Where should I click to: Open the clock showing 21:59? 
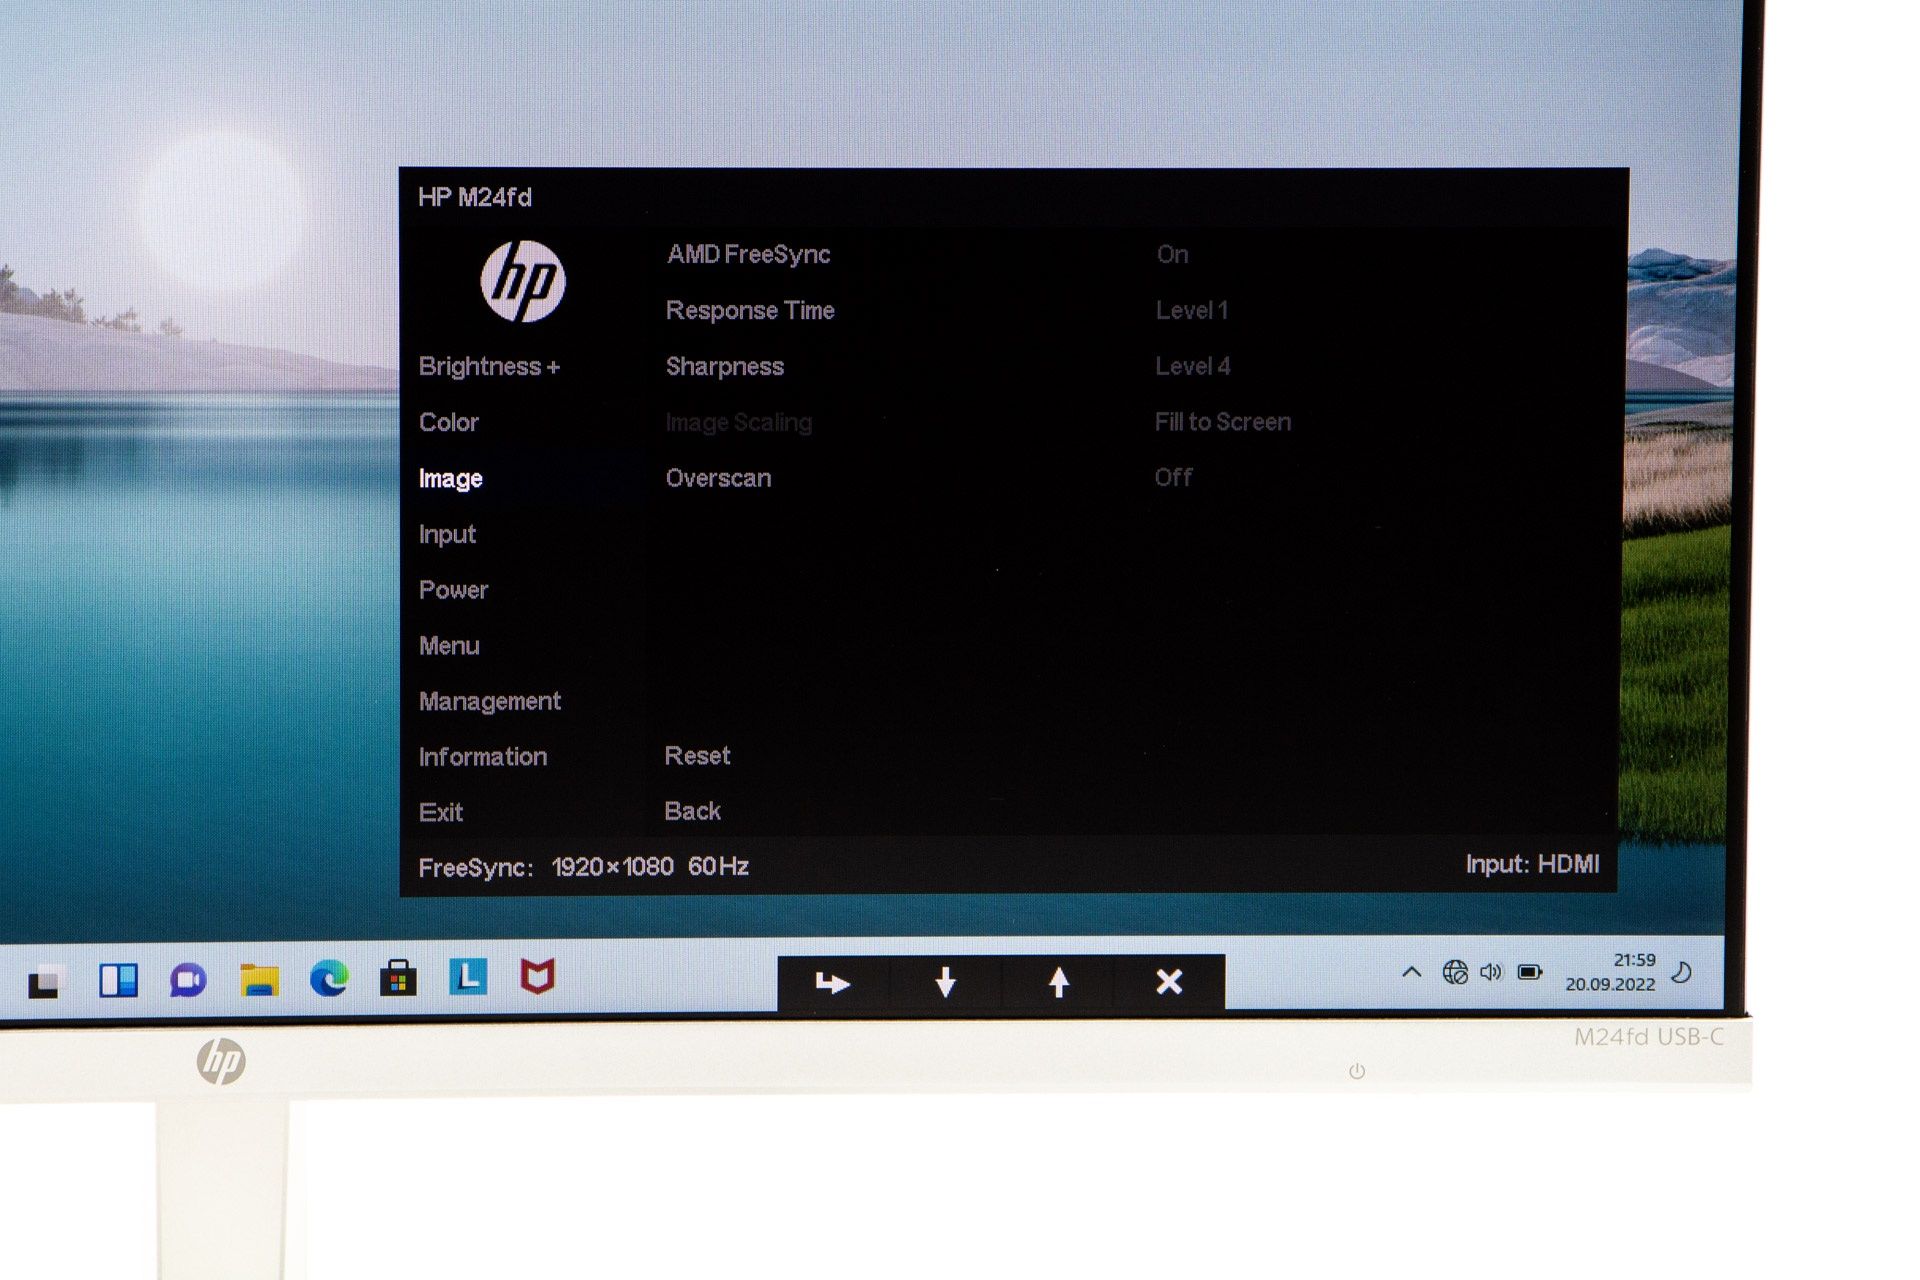pyautogui.click(x=1634, y=960)
